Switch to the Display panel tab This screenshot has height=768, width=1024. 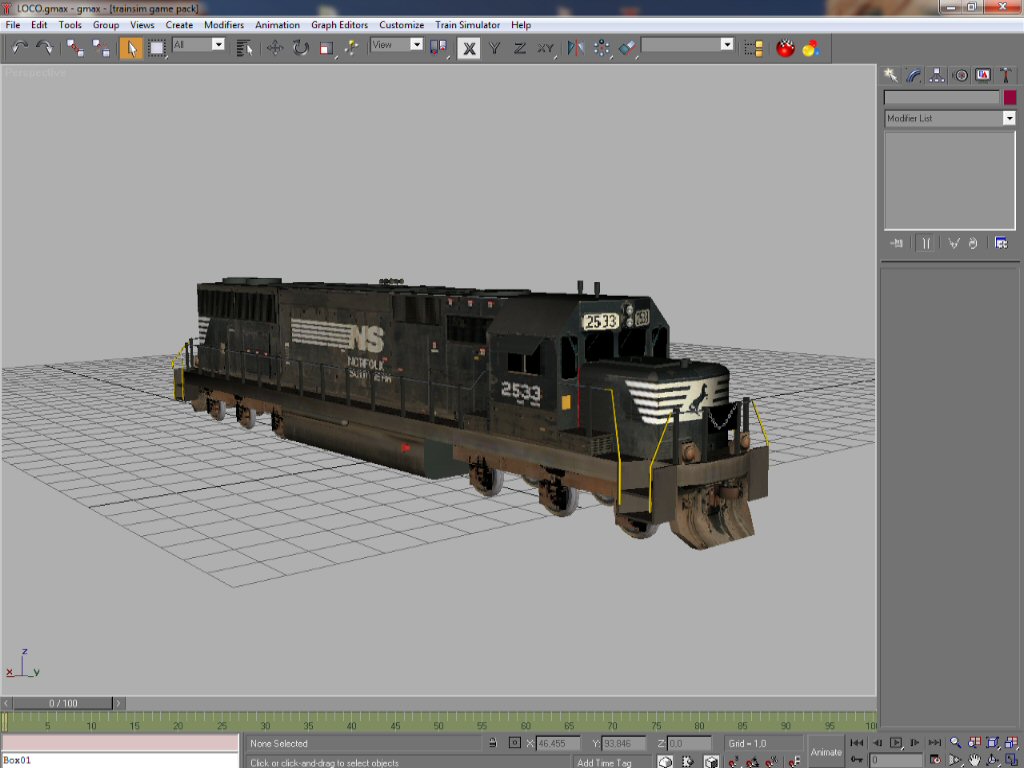click(983, 75)
